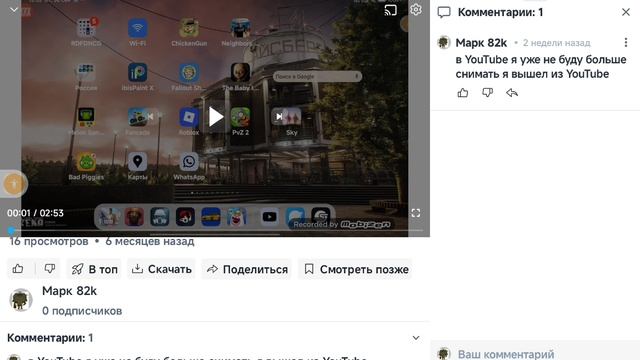
Task: Collapse the video player with the top-left chevron
Action: 14,9
